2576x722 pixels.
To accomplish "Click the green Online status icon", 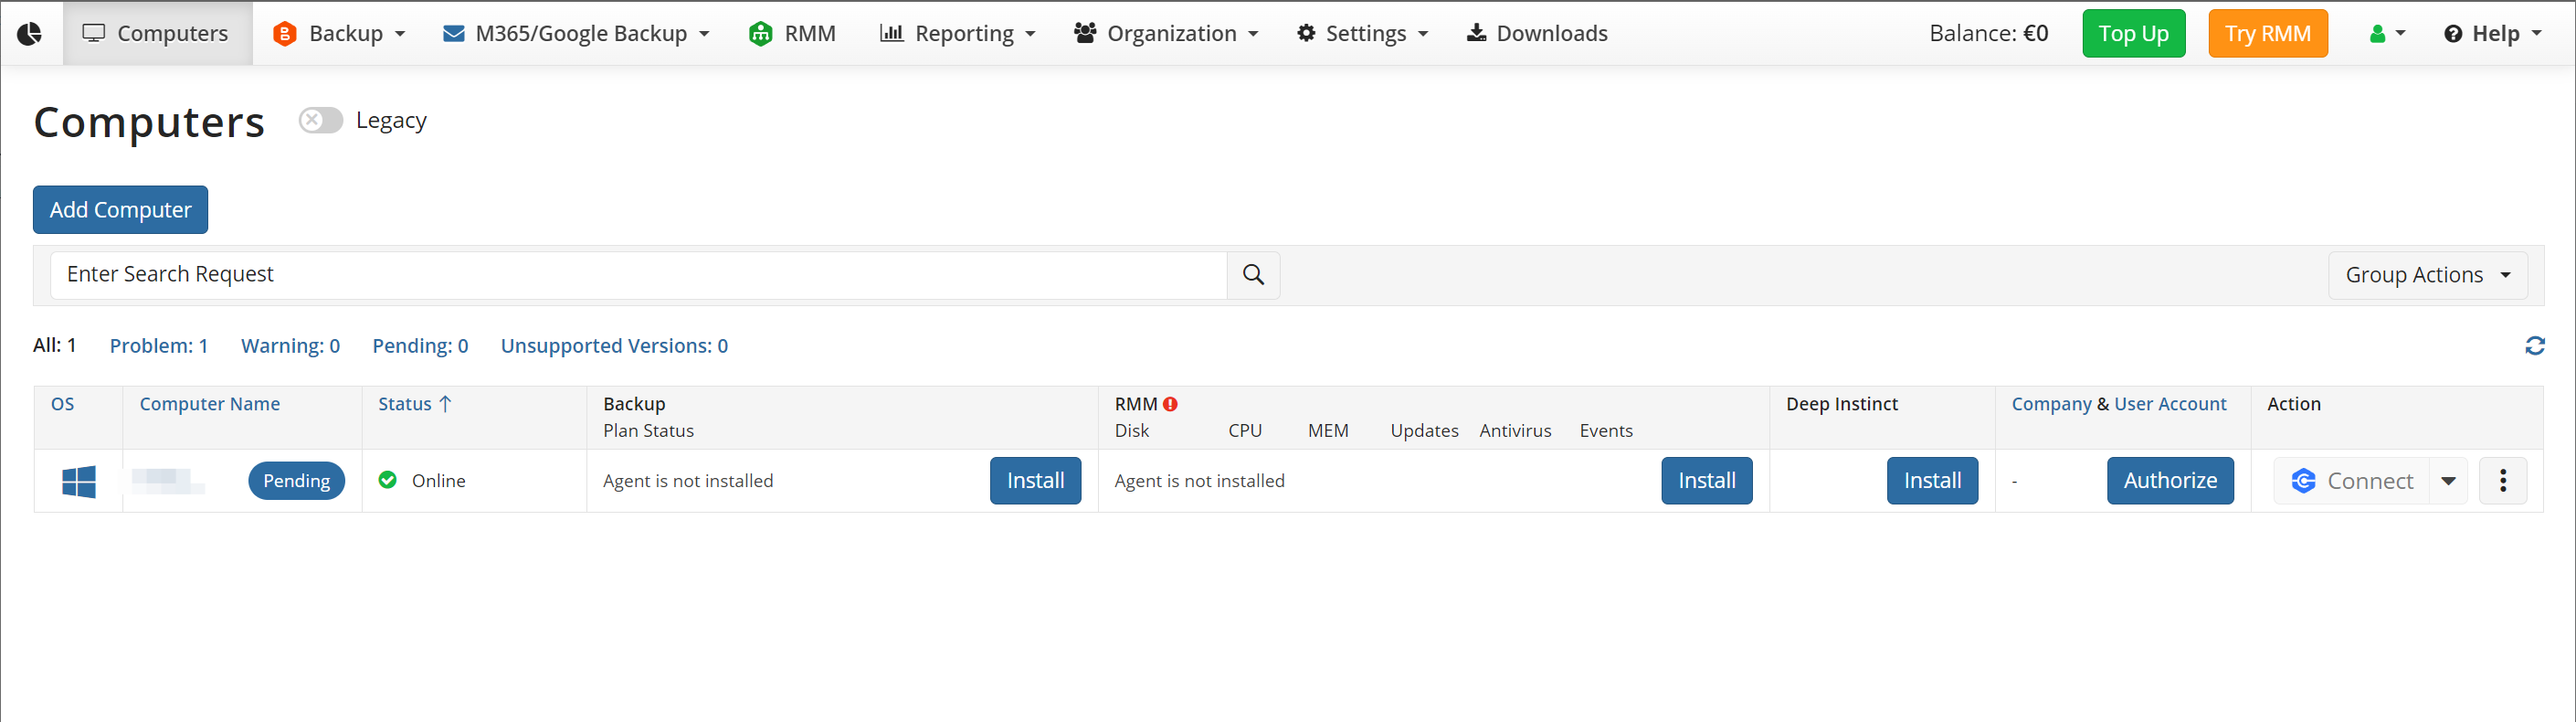I will (388, 480).
